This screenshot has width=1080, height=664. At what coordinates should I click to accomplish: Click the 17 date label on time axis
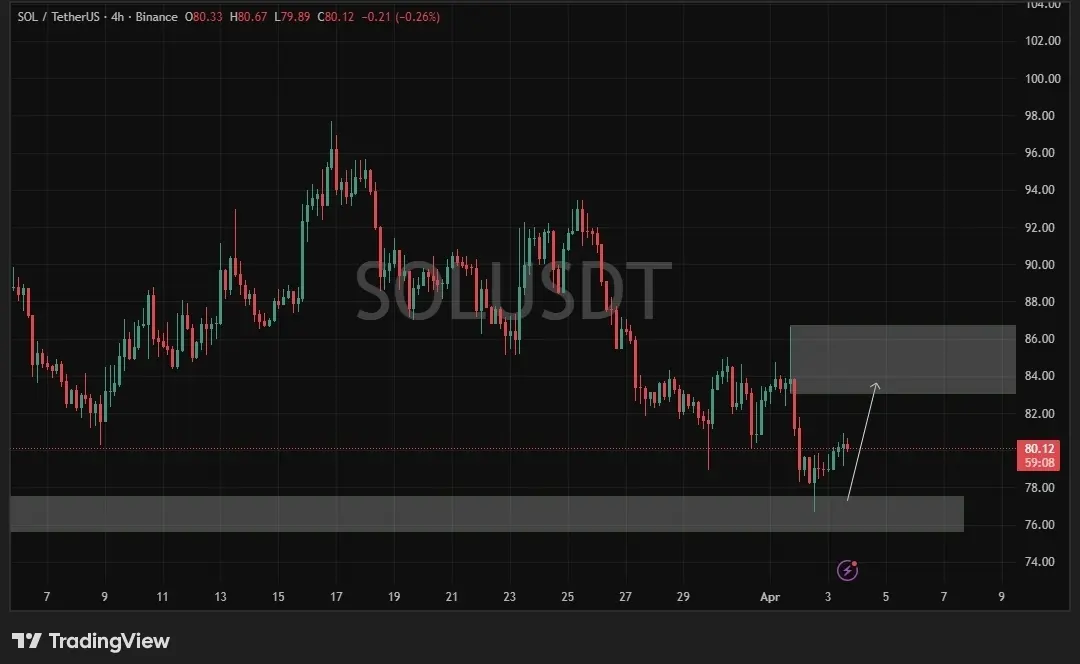(x=336, y=596)
